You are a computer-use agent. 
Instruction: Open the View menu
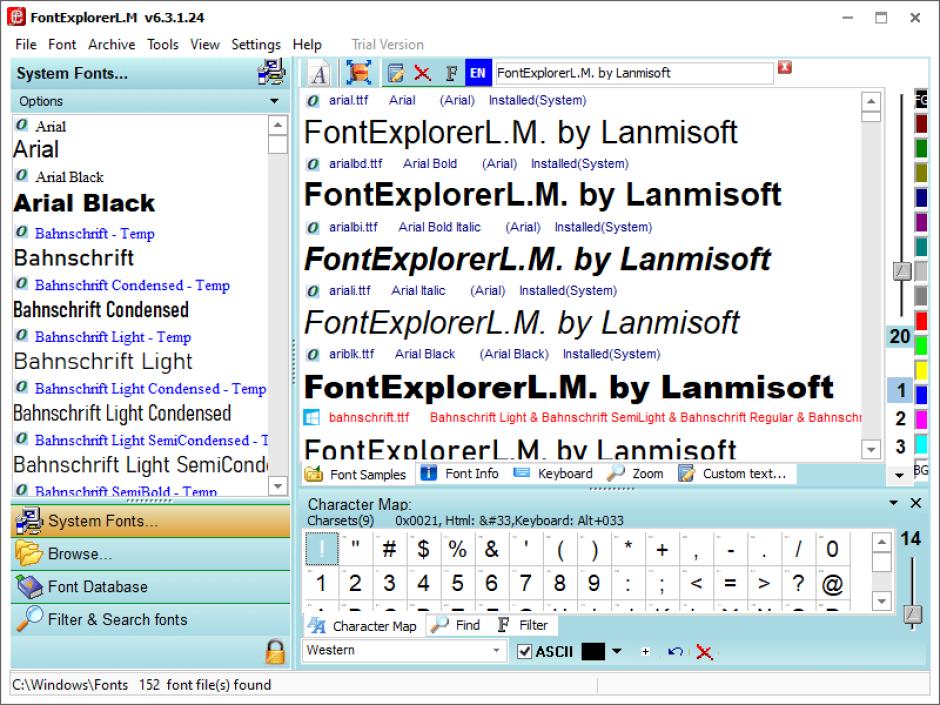(205, 44)
